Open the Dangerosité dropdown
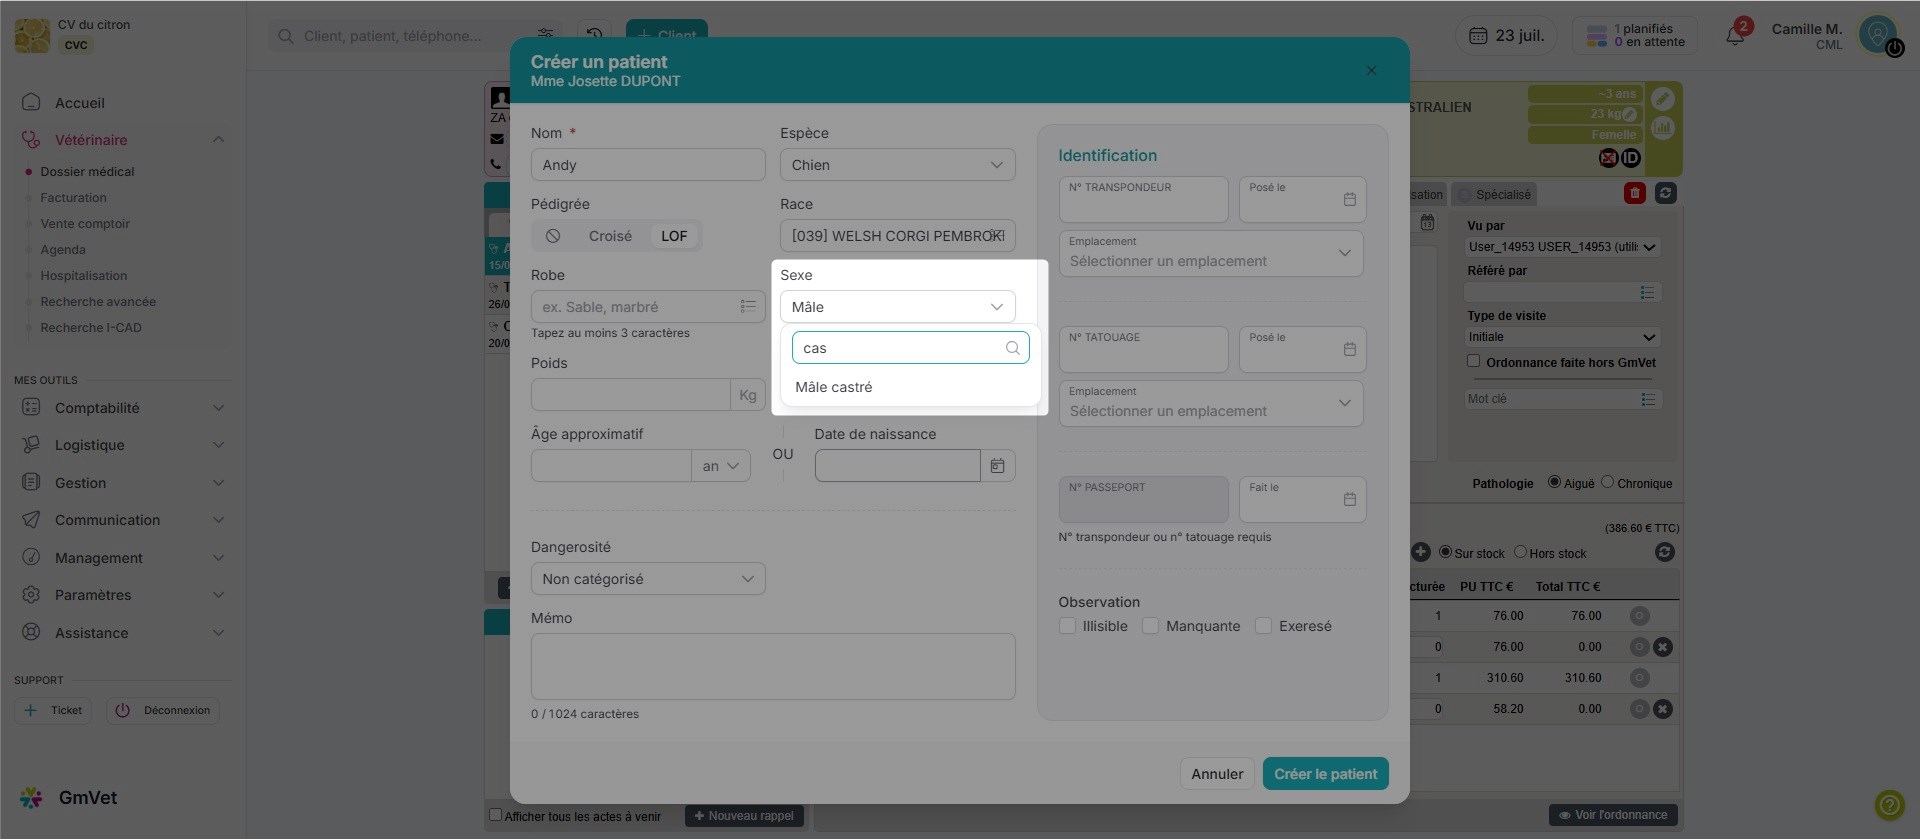Screen dimensions: 1920x839 click(x=647, y=579)
